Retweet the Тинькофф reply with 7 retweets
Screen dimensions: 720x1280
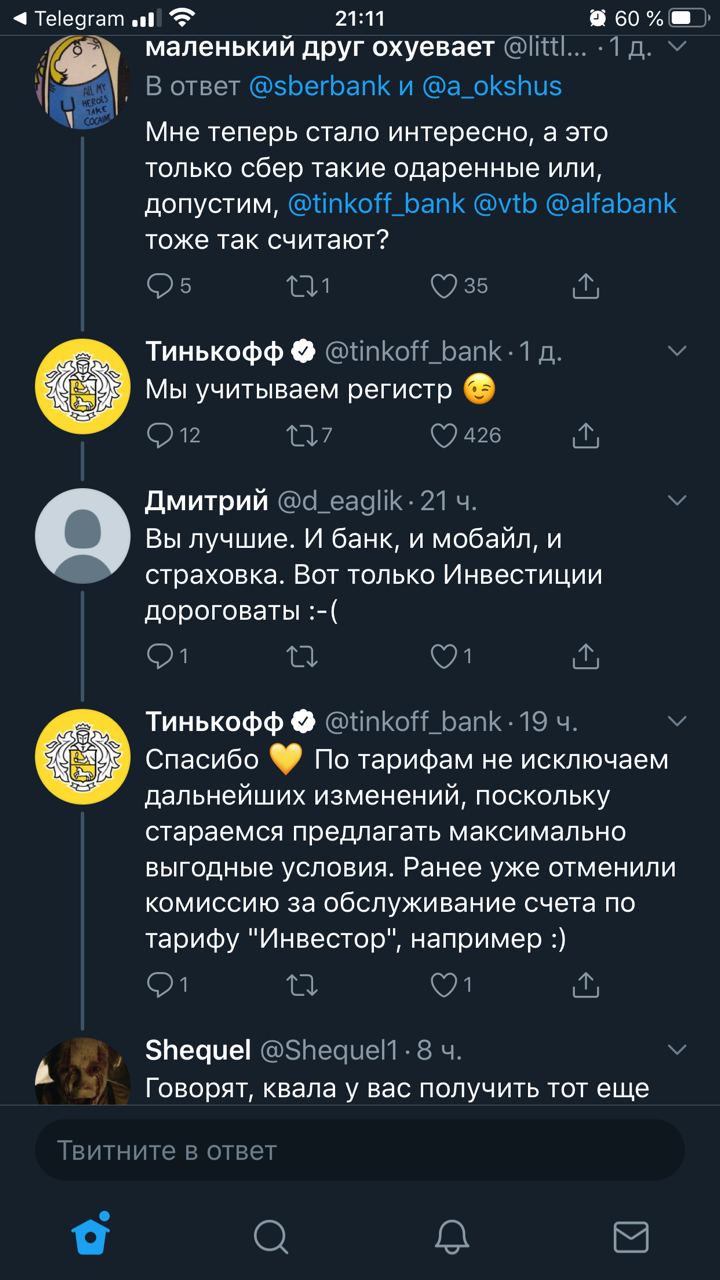(x=300, y=435)
